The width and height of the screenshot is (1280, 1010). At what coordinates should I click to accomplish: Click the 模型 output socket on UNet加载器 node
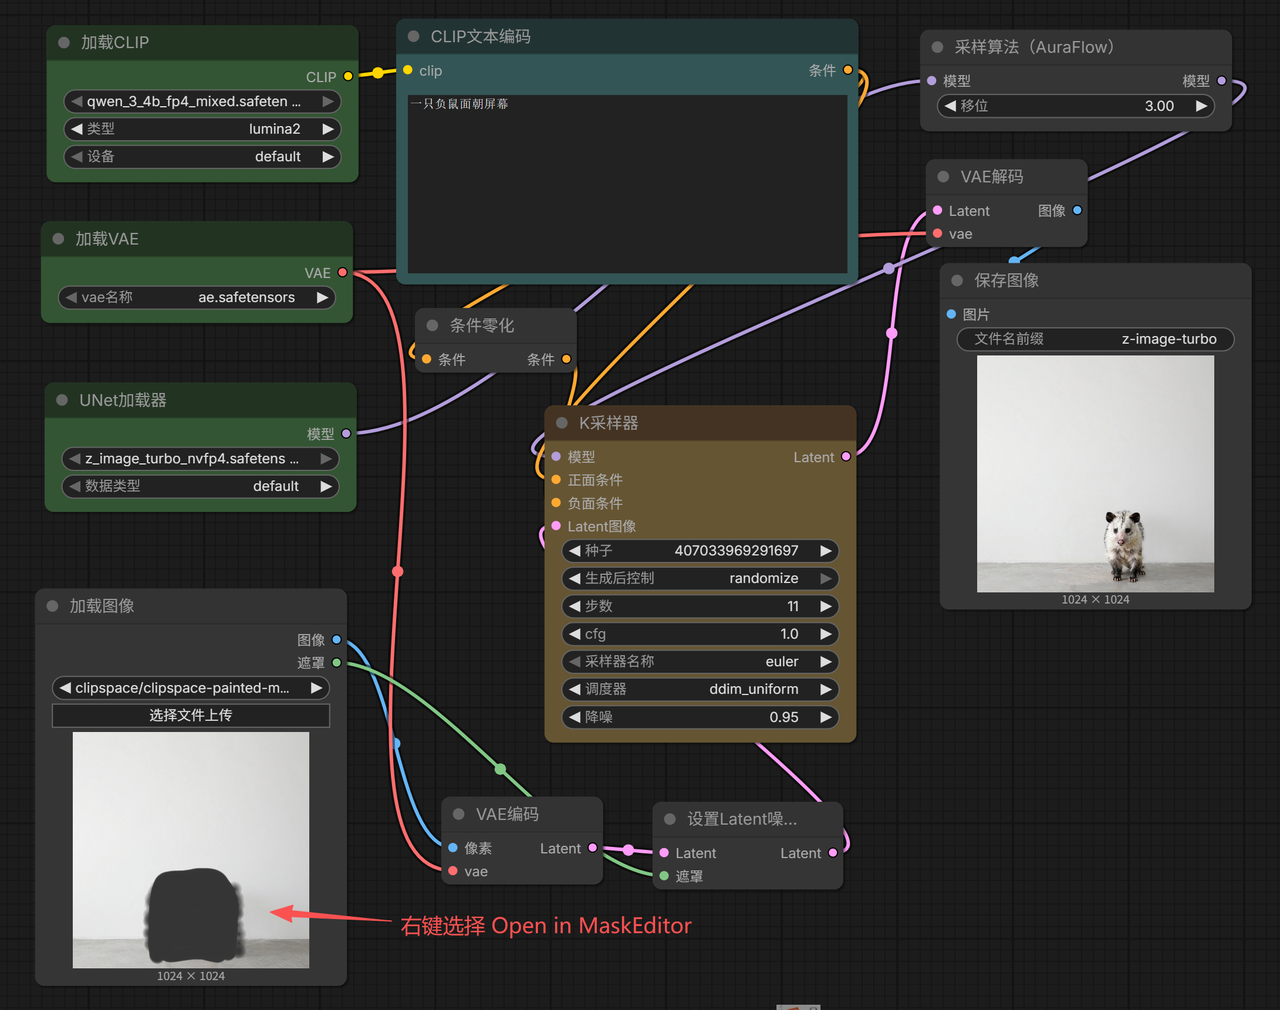pos(344,433)
